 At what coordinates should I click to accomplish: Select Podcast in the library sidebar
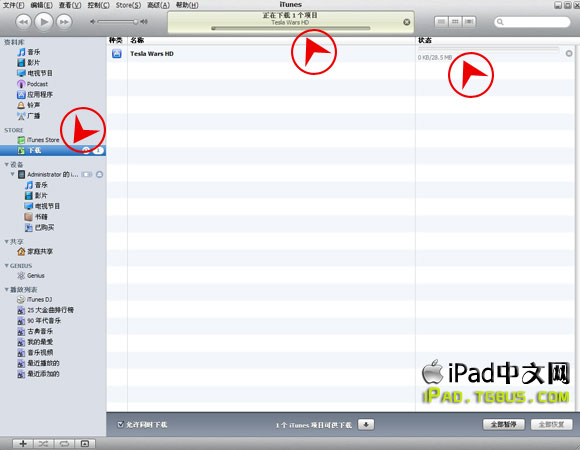click(x=33, y=84)
